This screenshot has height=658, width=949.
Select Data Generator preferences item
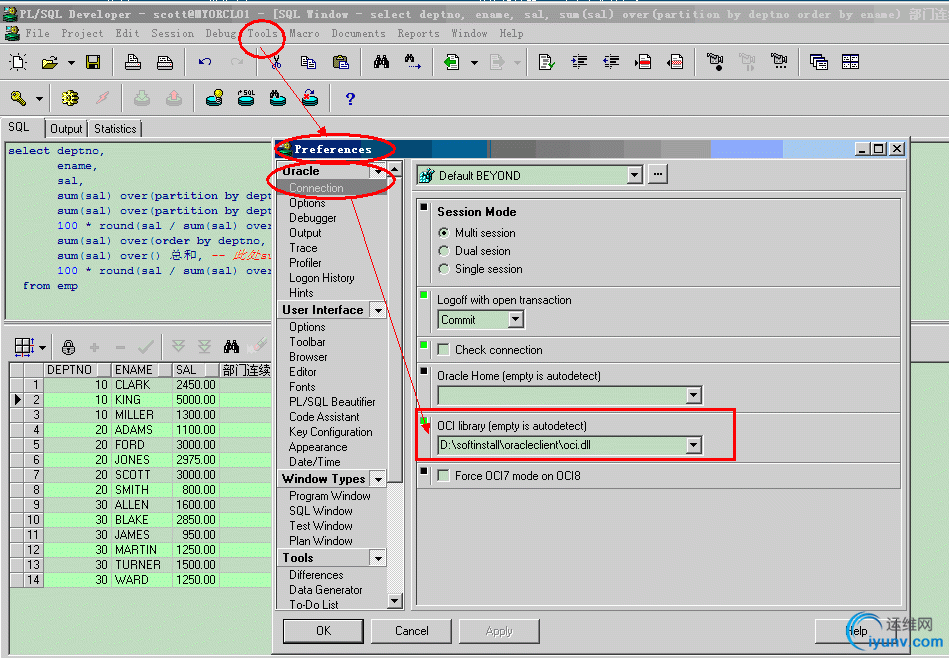tap(326, 590)
